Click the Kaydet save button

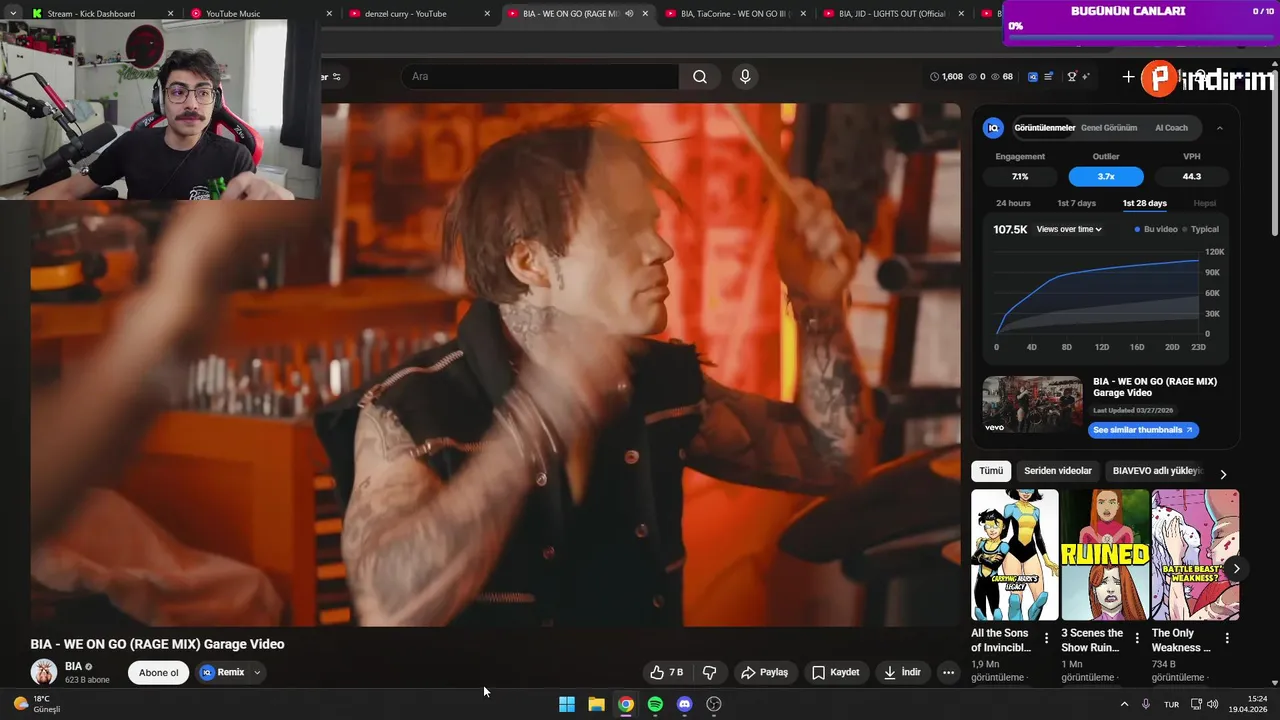click(x=836, y=672)
